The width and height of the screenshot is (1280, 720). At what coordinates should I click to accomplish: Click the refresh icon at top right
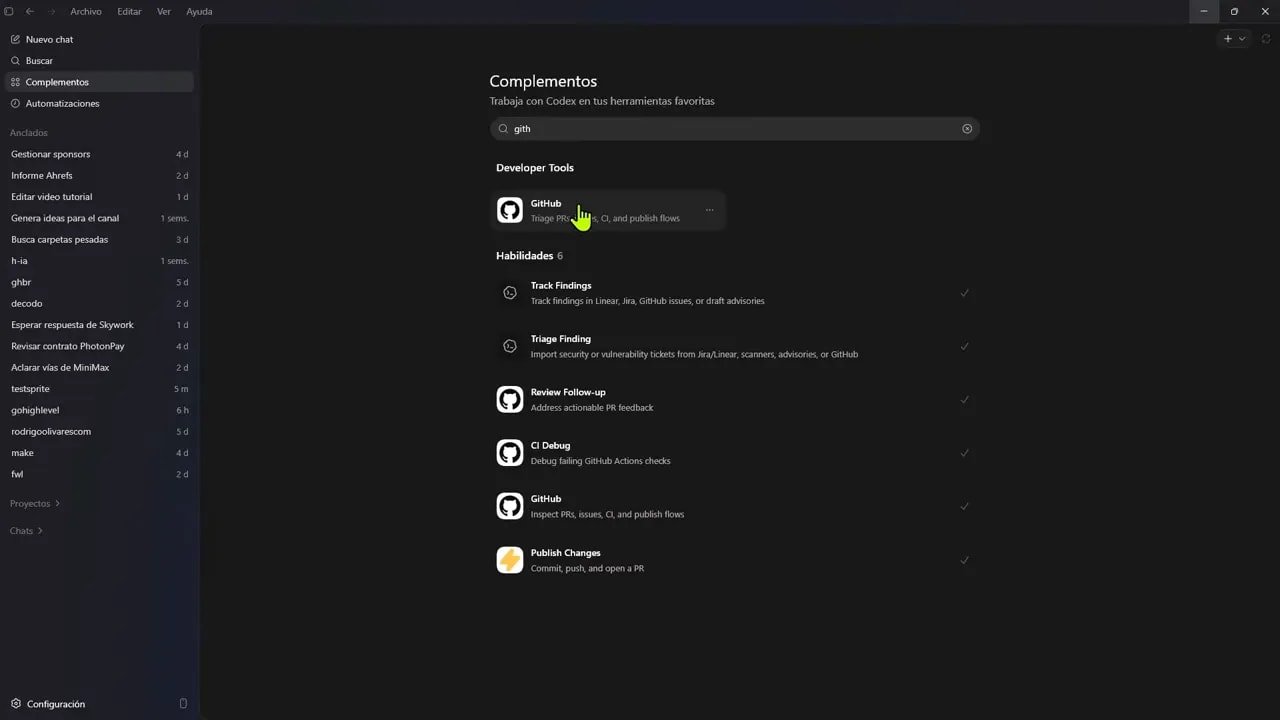[1265, 39]
